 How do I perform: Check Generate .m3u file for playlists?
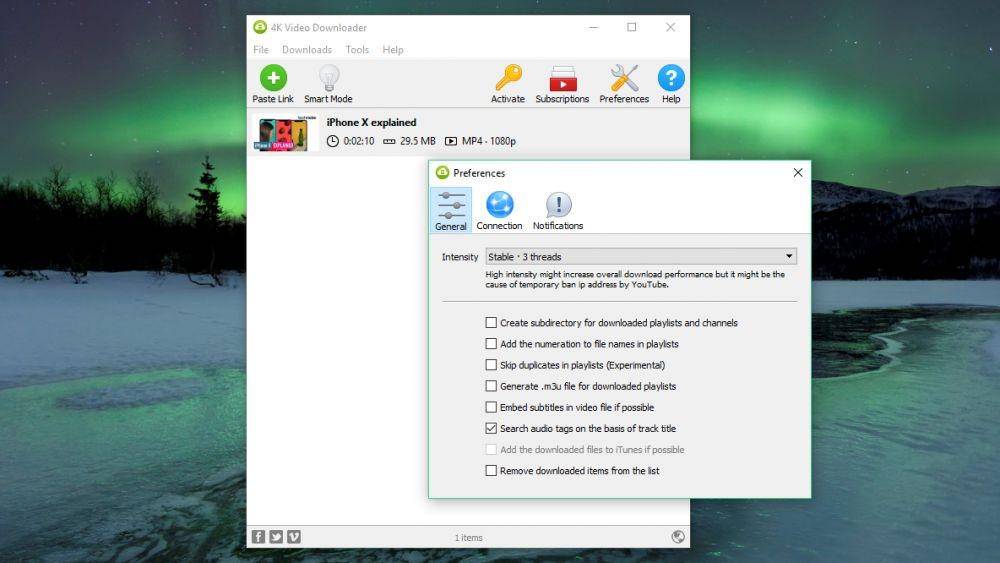coord(491,386)
